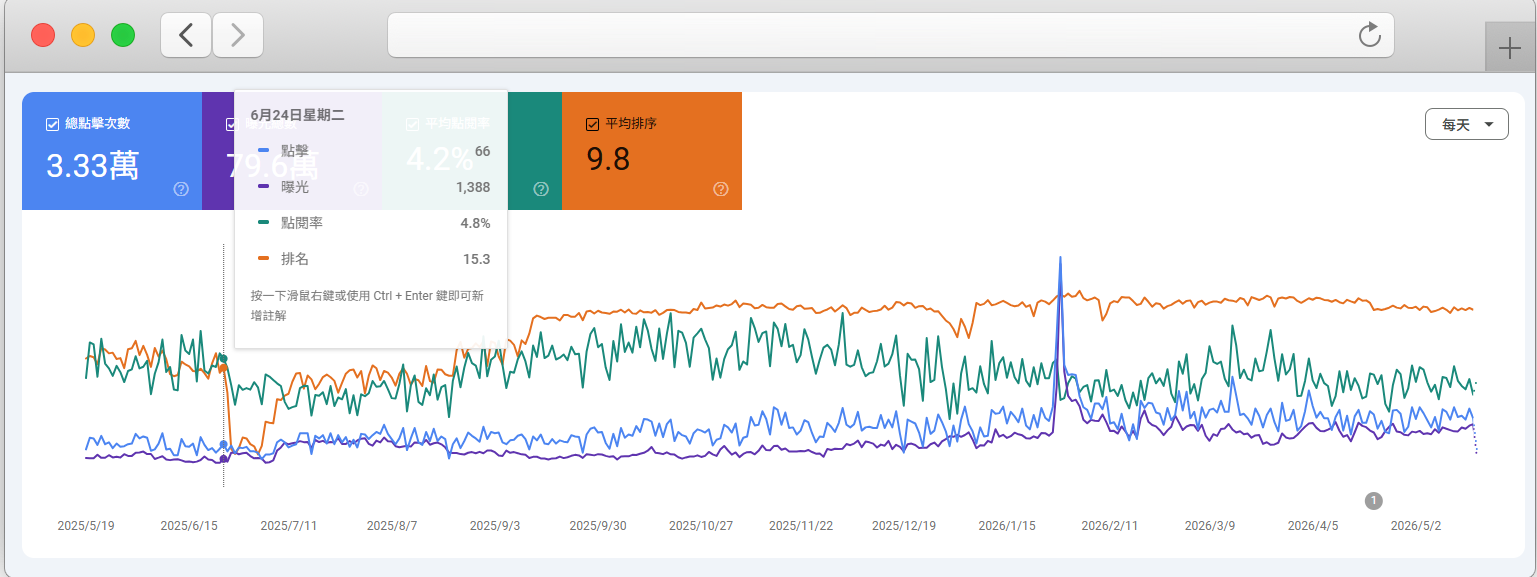This screenshot has width=1537, height=577.
Task: Focus the browser address bar
Action: (890, 36)
